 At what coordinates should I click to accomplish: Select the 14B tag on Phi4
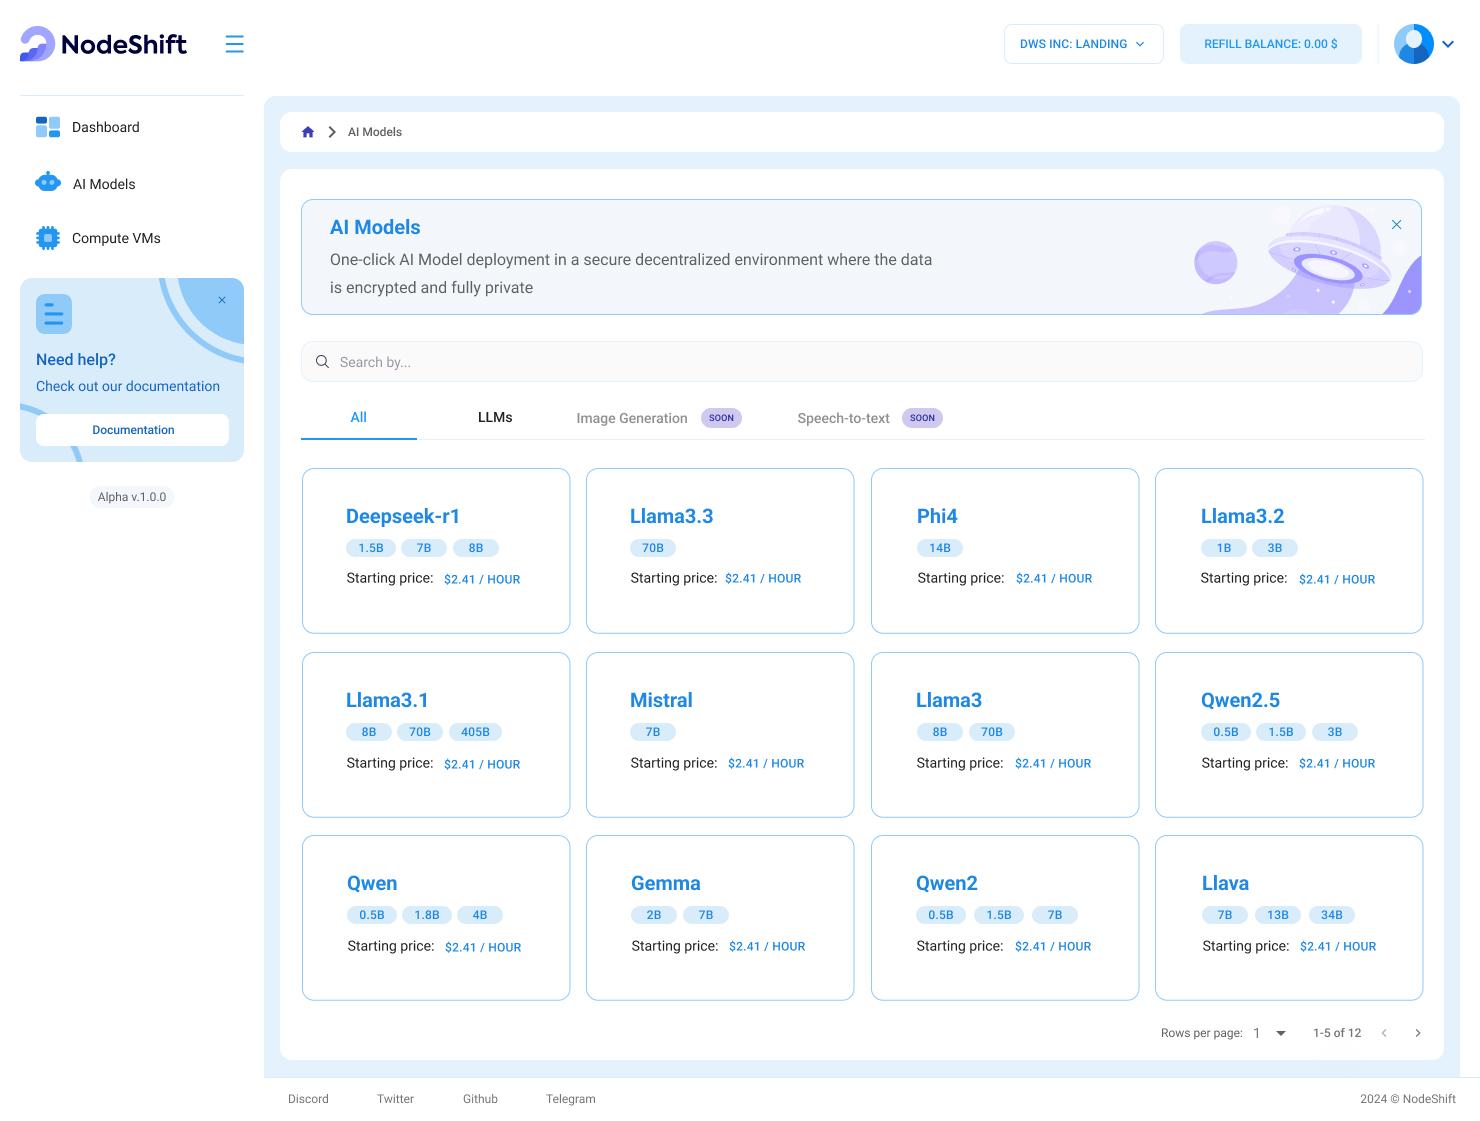[940, 548]
